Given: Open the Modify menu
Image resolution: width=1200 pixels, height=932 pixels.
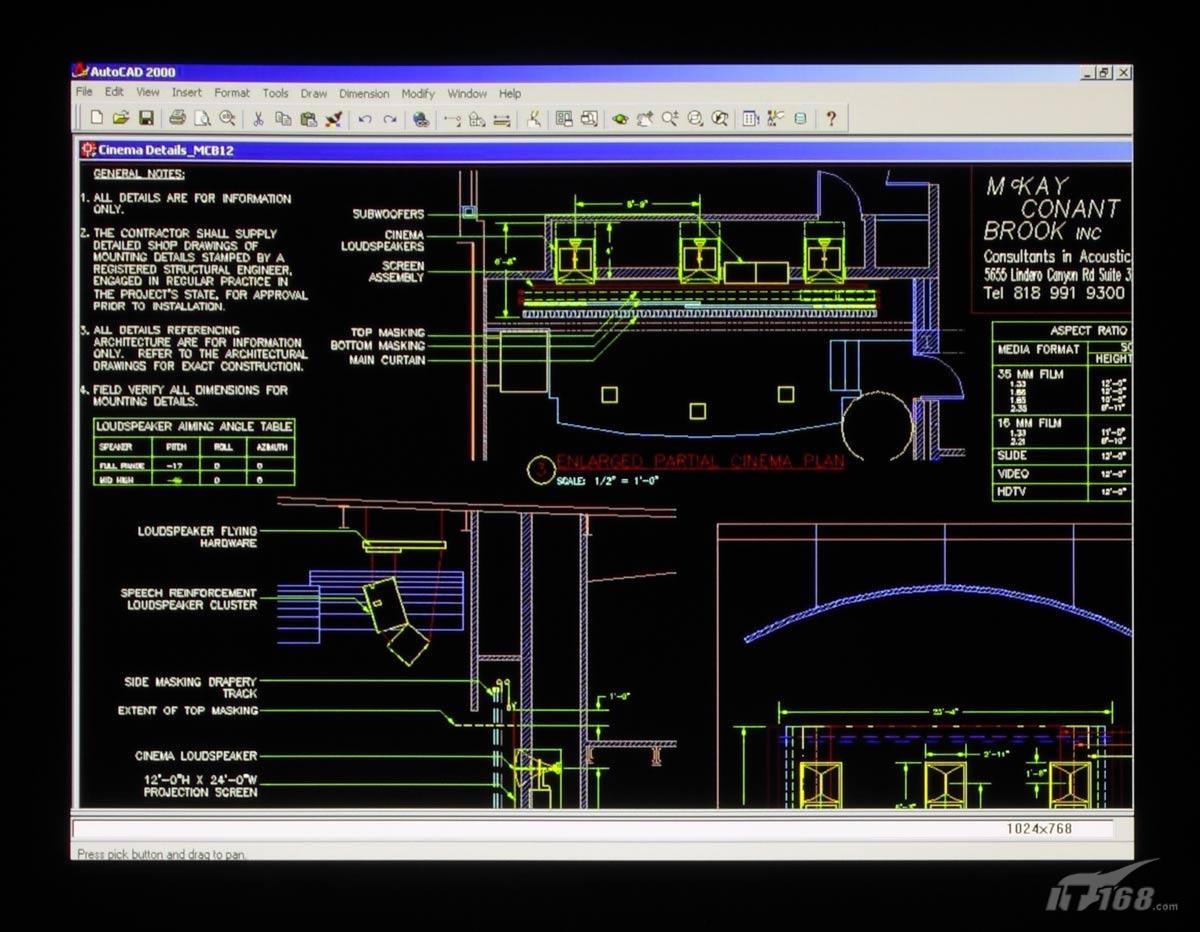Looking at the screenshot, I should (x=418, y=93).
